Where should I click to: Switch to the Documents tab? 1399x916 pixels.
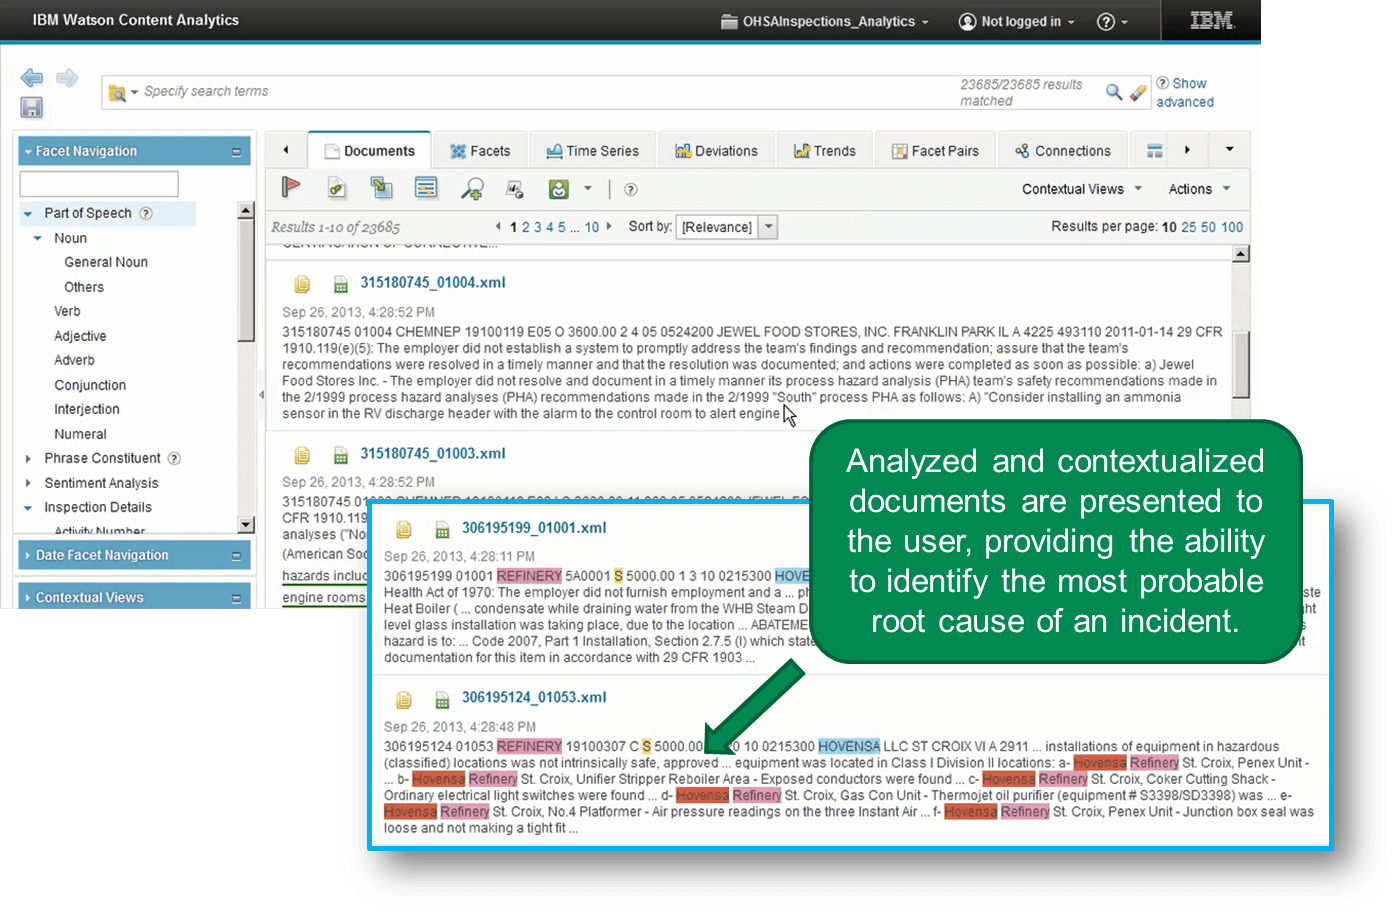(x=369, y=151)
